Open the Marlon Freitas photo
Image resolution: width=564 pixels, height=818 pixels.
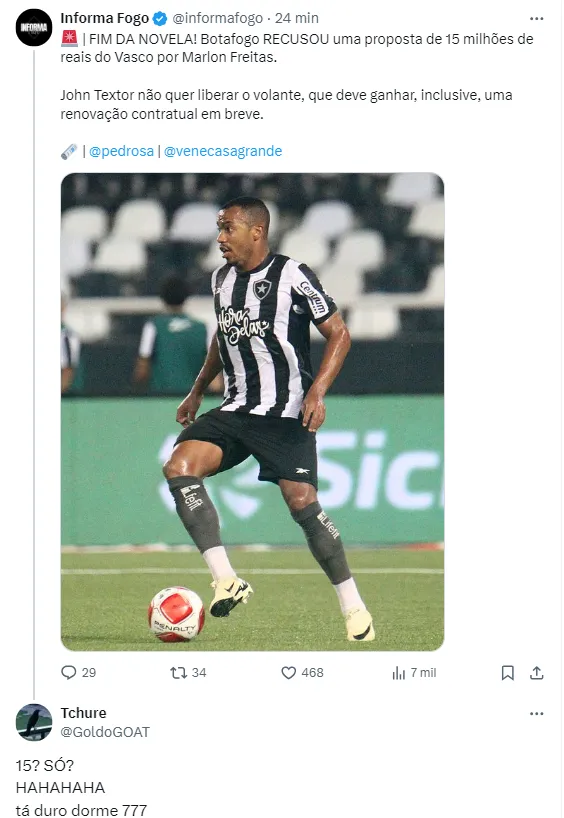pyautogui.click(x=253, y=412)
